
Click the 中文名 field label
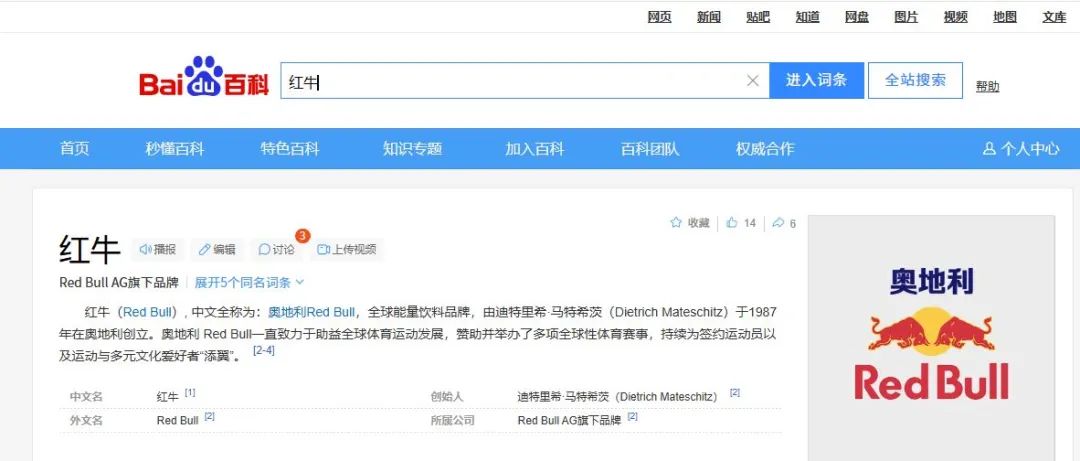(86, 397)
